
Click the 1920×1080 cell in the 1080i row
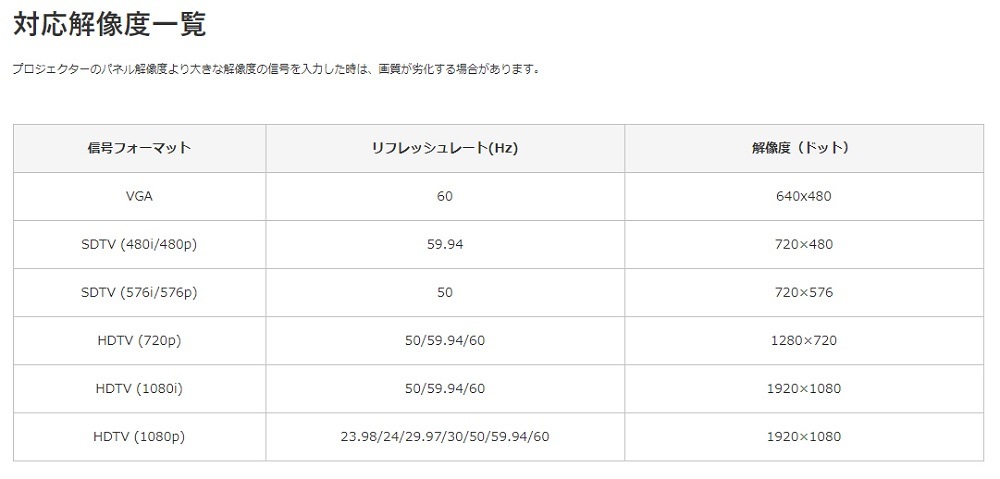click(x=803, y=388)
